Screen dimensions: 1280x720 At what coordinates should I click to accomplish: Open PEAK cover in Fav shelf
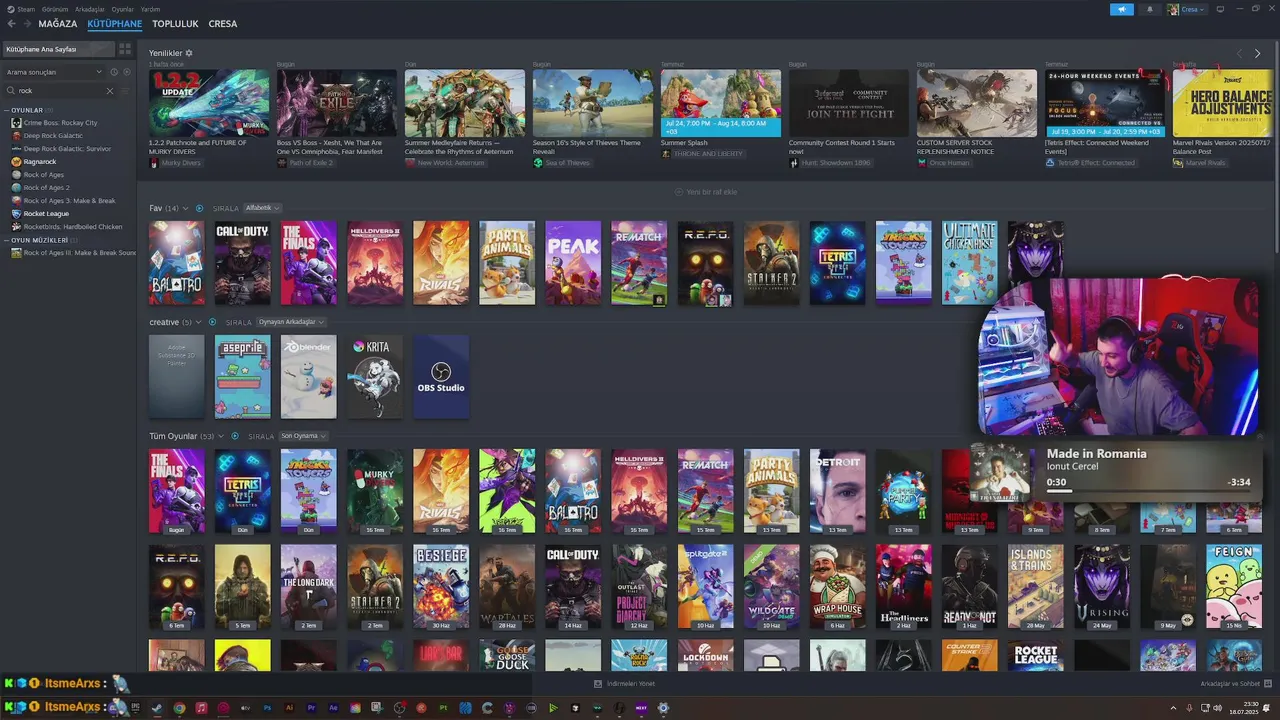click(x=573, y=263)
